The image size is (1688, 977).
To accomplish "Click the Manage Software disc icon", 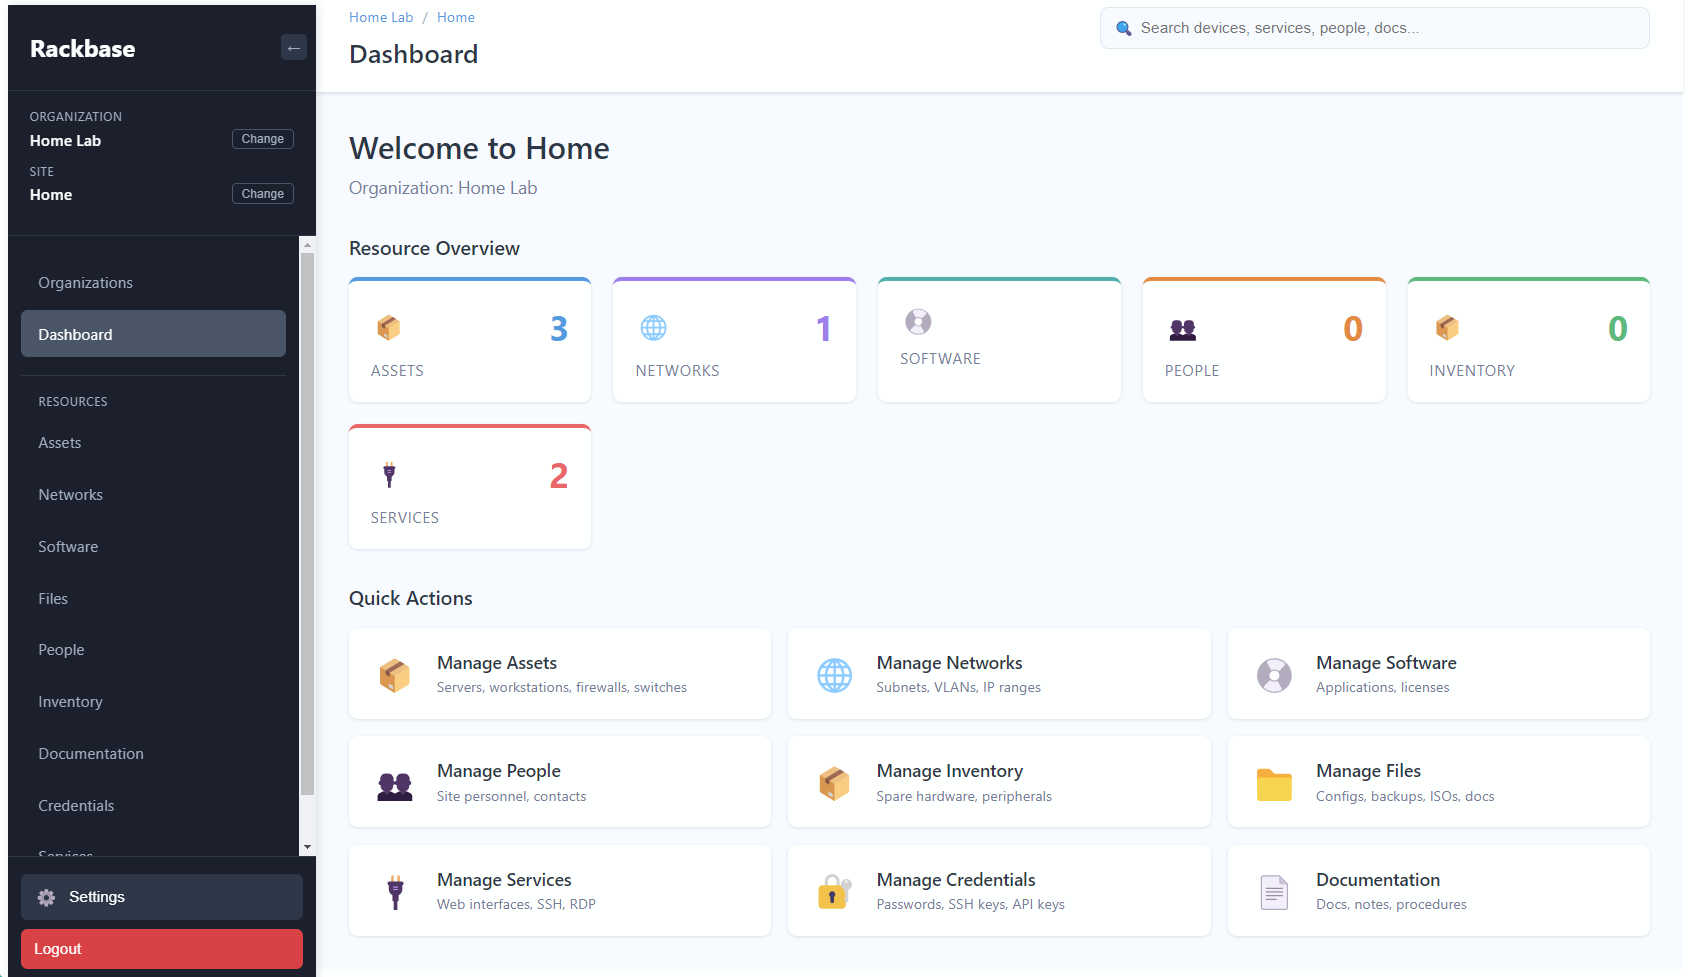I will 1274,675.
